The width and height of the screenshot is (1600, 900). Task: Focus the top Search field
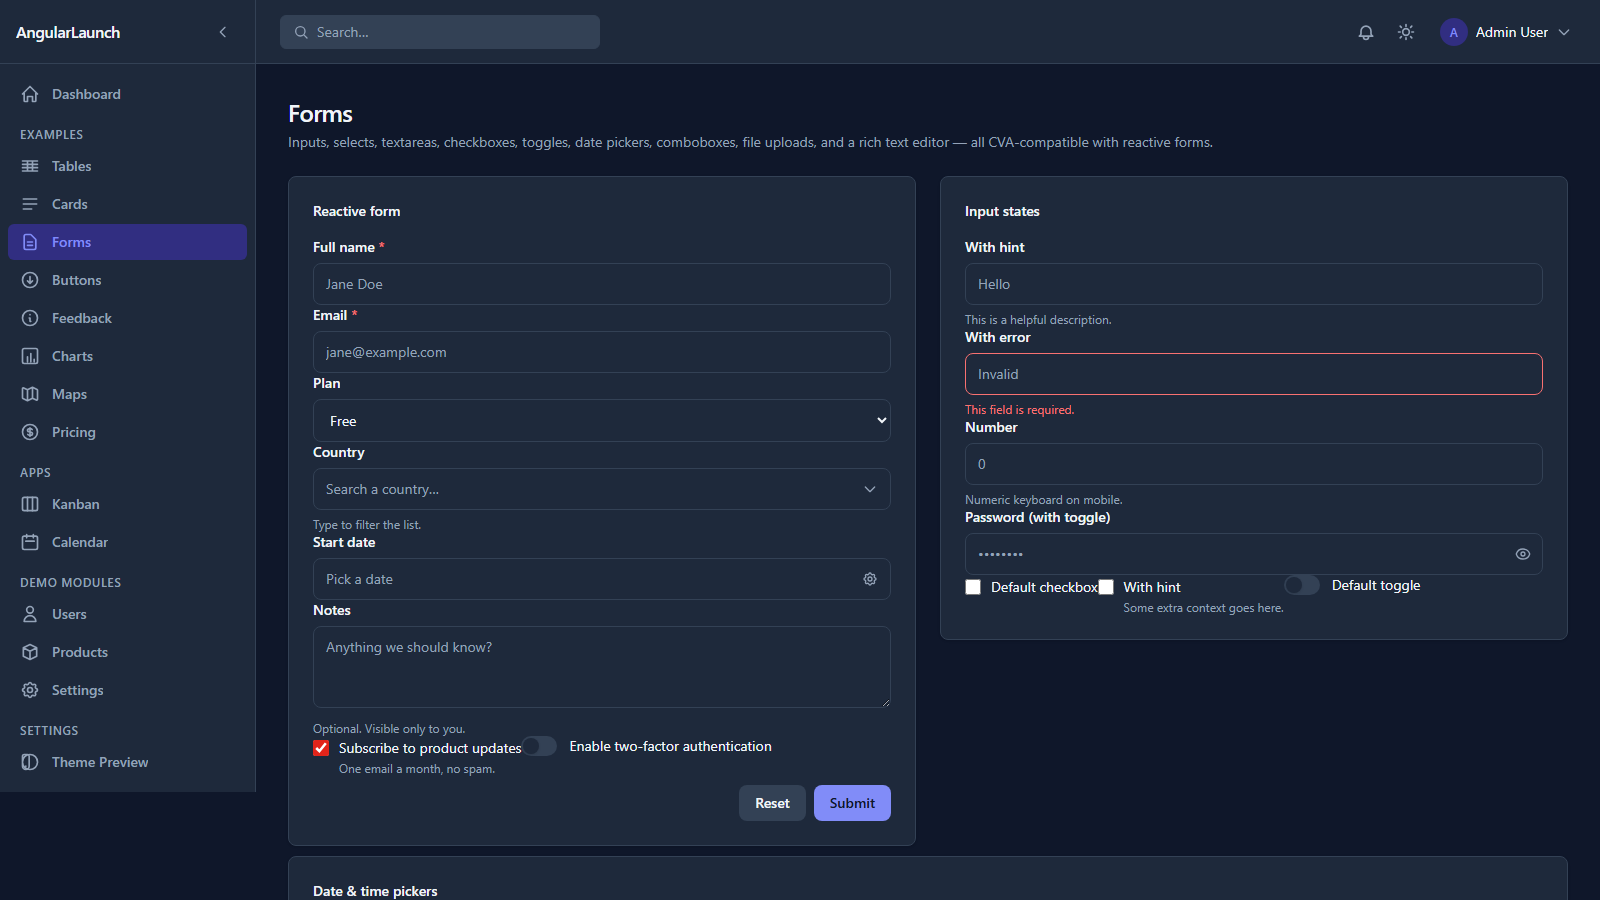pos(440,32)
